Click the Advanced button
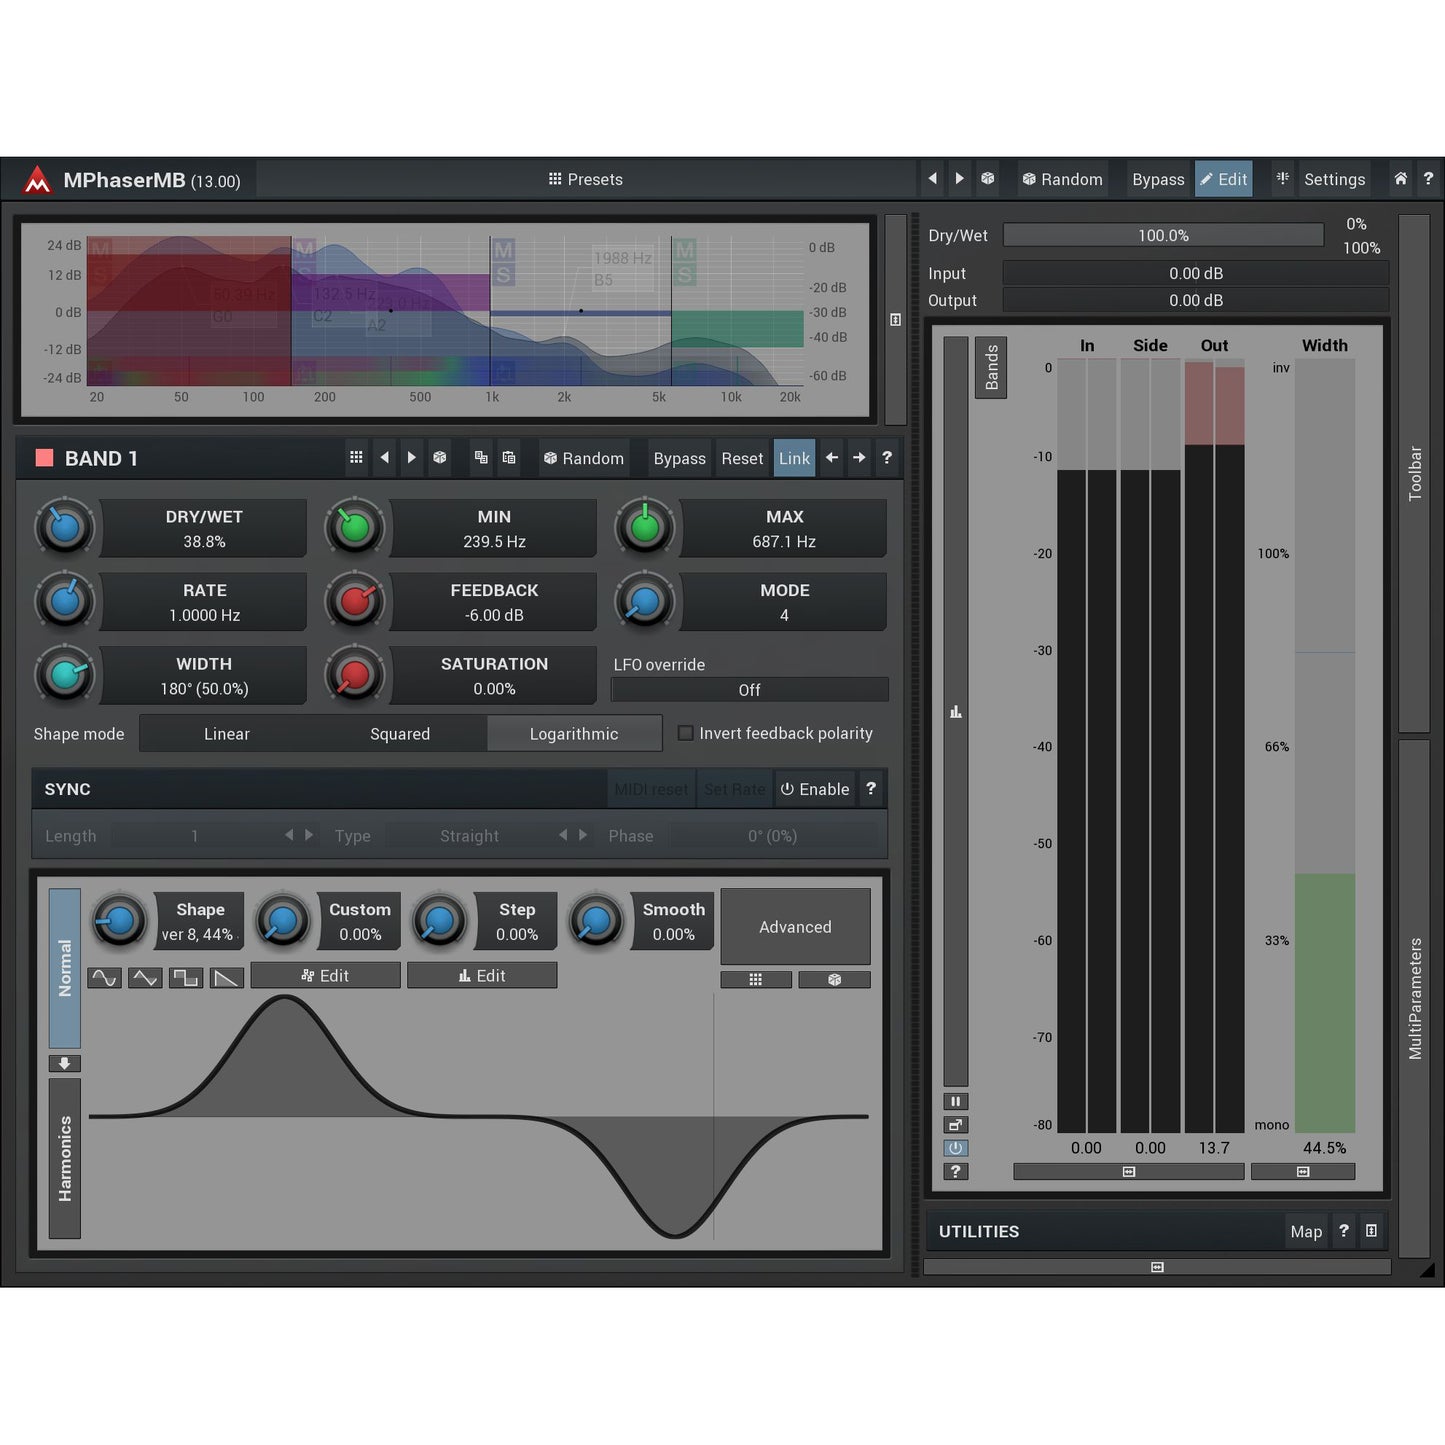 pos(795,927)
